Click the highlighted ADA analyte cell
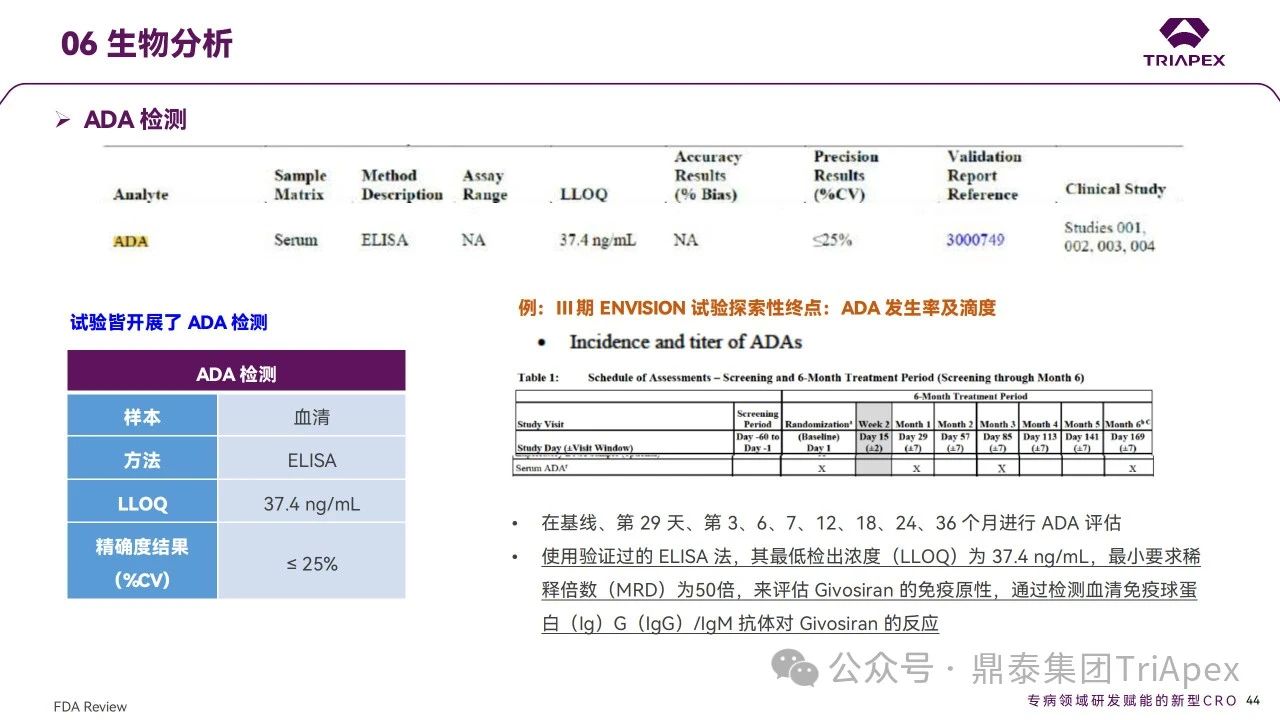 (x=131, y=241)
